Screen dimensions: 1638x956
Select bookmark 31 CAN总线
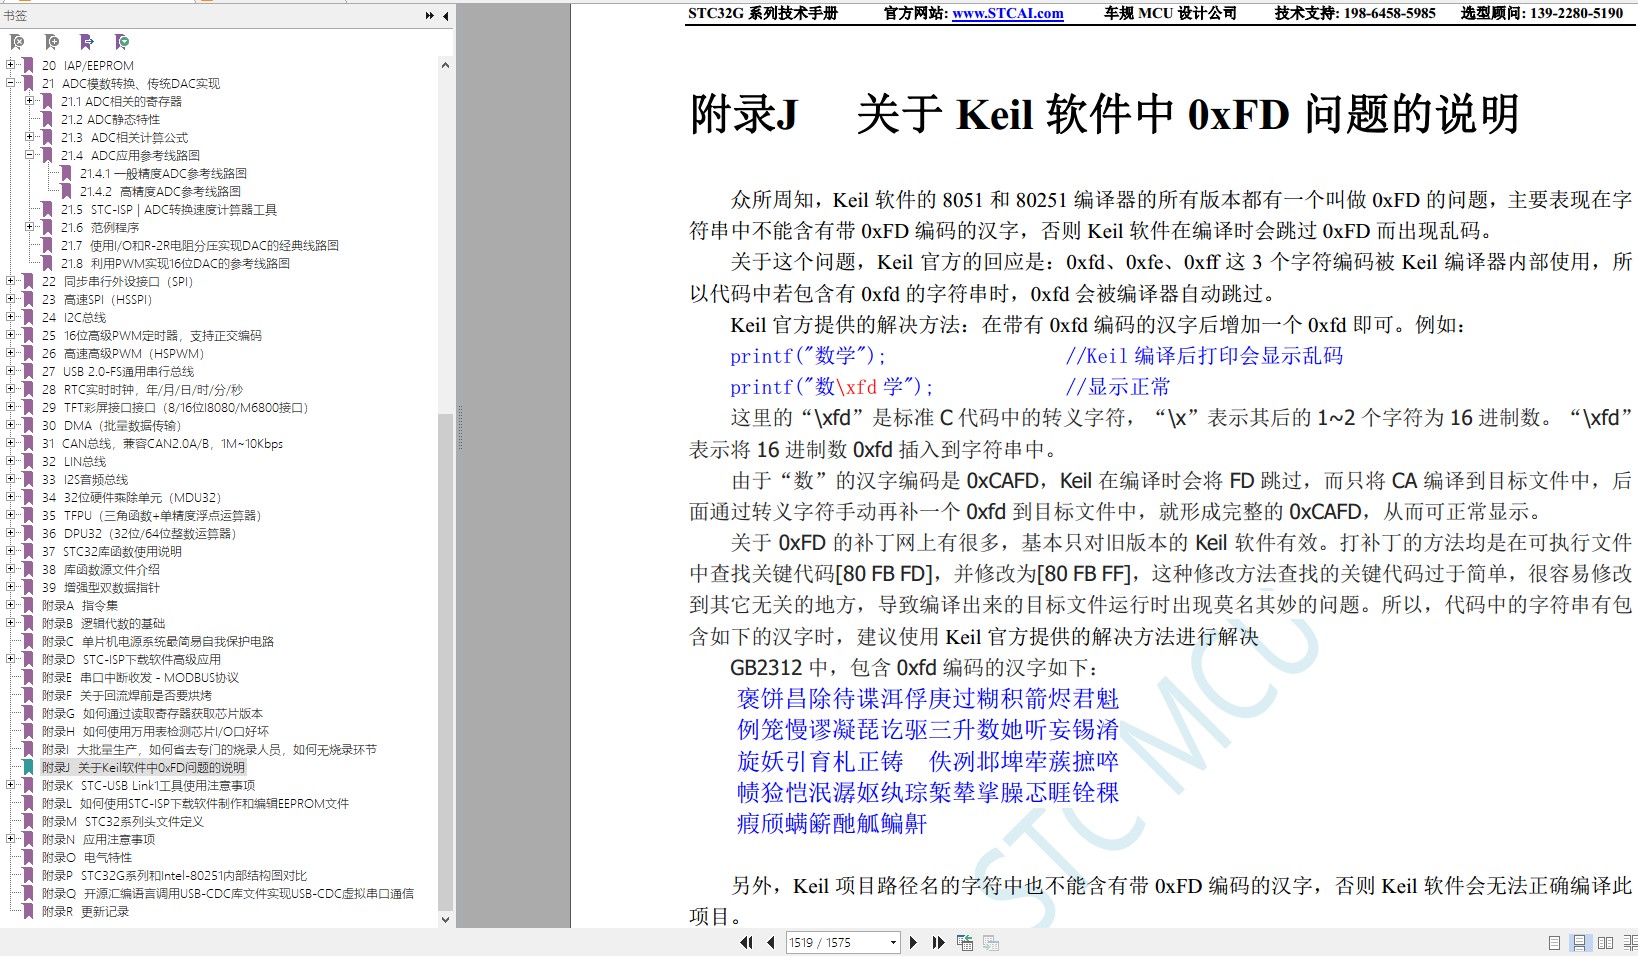tap(162, 443)
